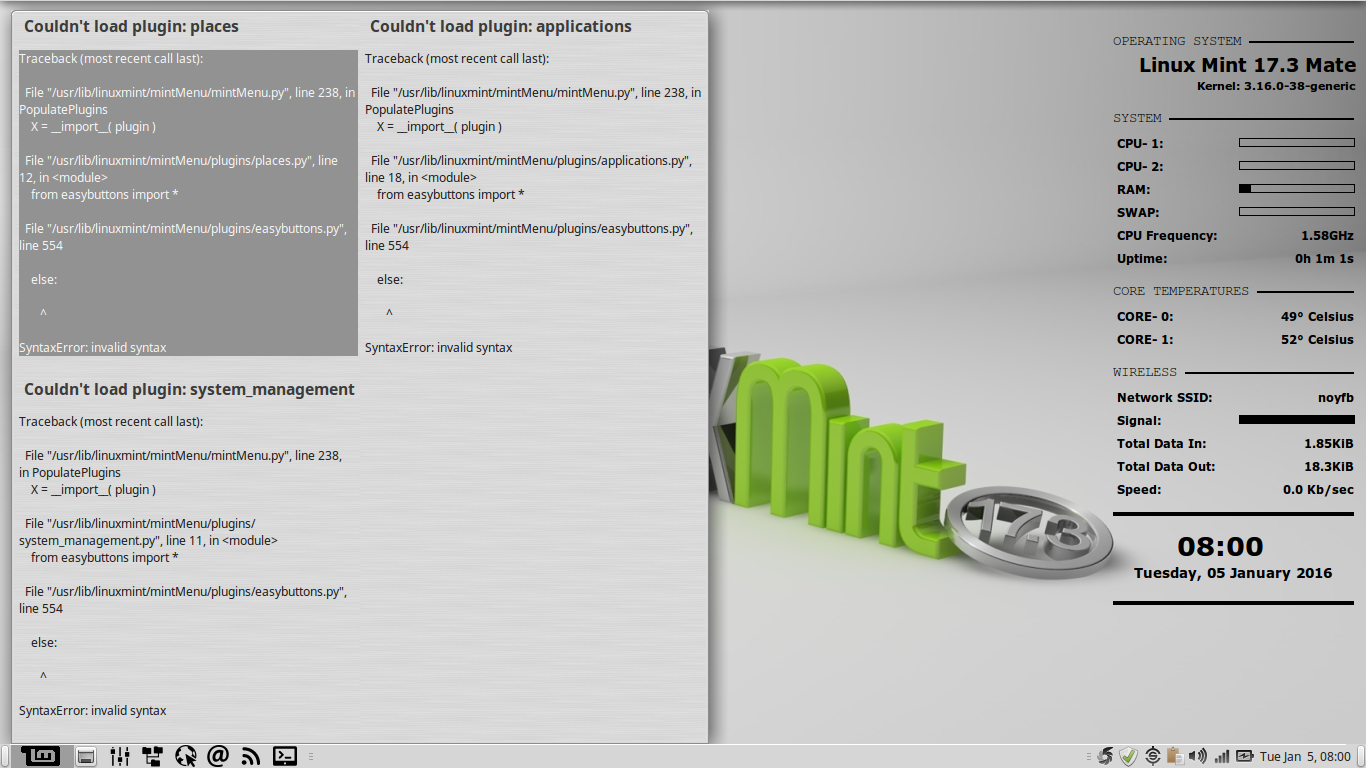Screen dimensions: 1366x768
Task: Click "SyntaxError: invalid syntax" under the applications plugin
Action: 438,348
